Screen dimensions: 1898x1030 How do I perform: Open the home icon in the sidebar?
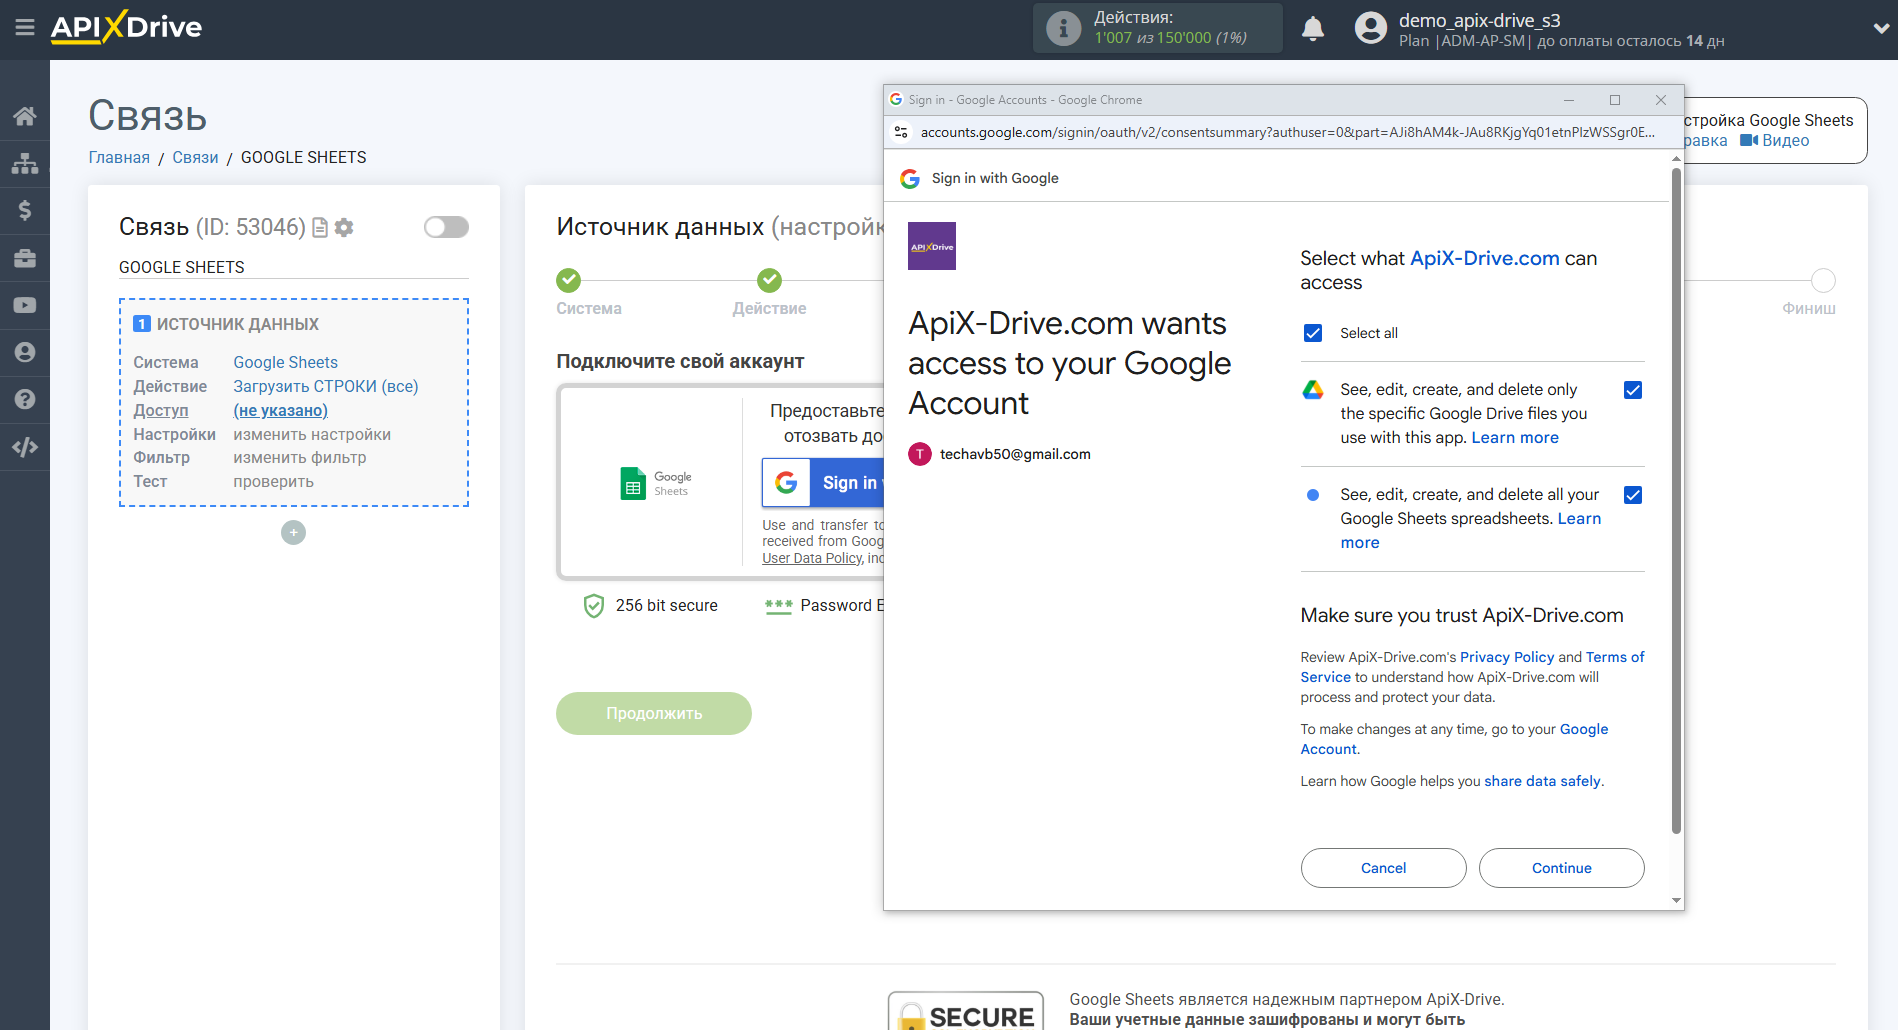[24, 116]
